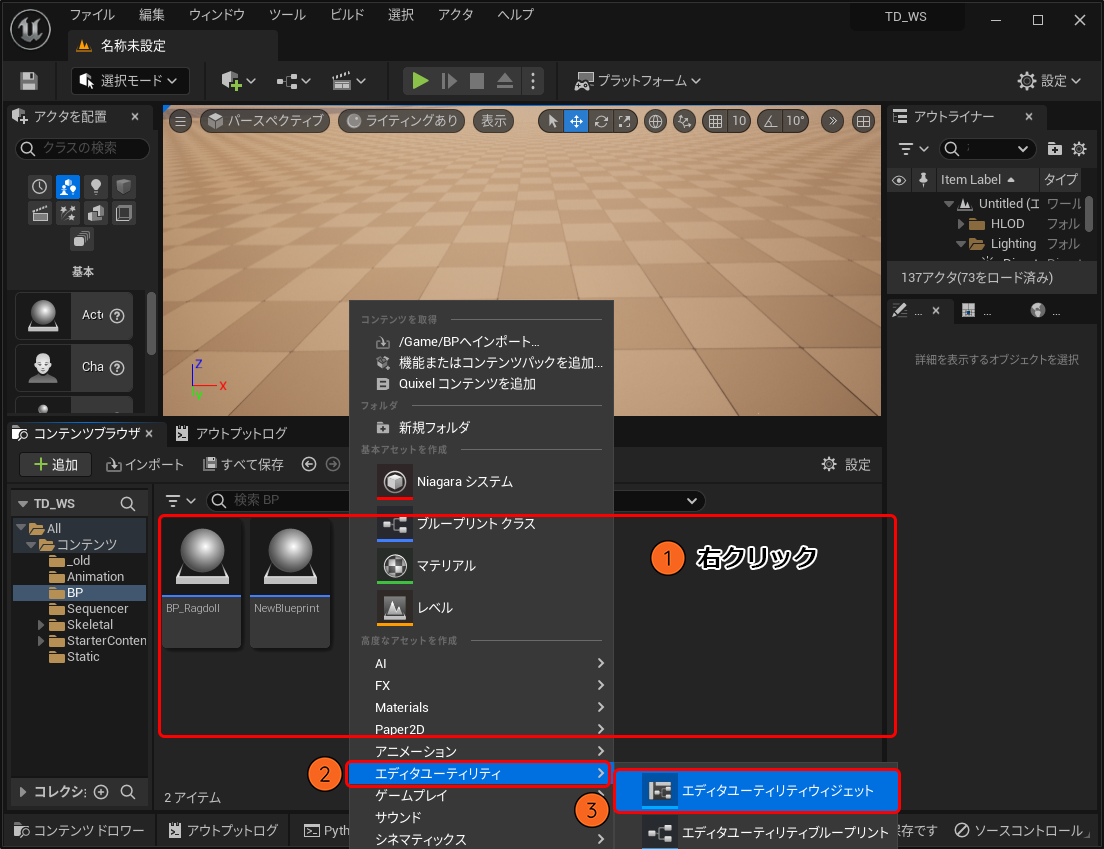This screenshot has width=1104, height=849.
Task: Click the rotate gizmo tool icon
Action: click(601, 121)
